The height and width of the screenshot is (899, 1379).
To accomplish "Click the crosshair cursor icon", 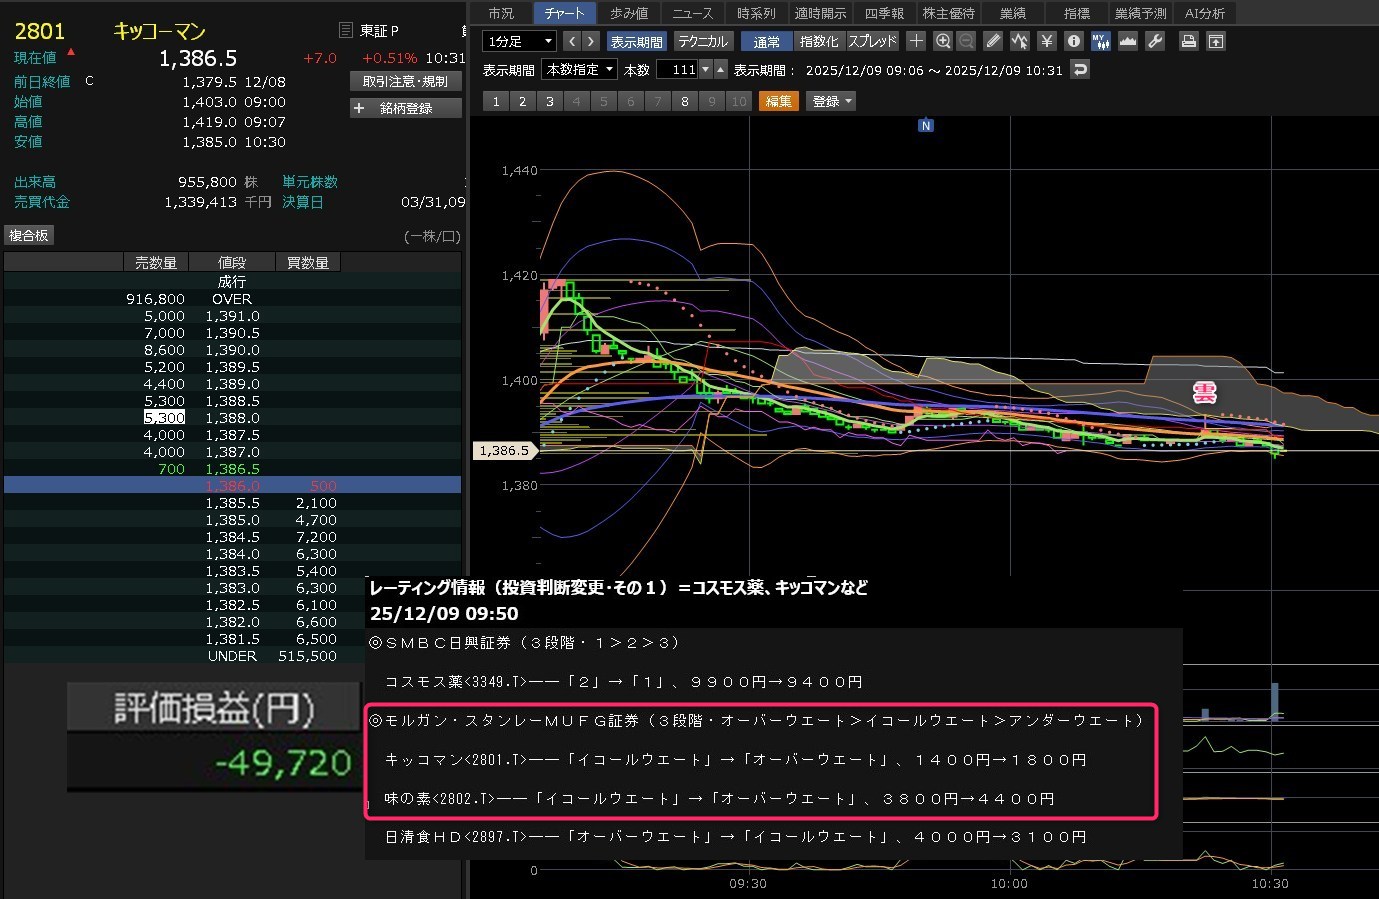I will pyautogui.click(x=916, y=41).
